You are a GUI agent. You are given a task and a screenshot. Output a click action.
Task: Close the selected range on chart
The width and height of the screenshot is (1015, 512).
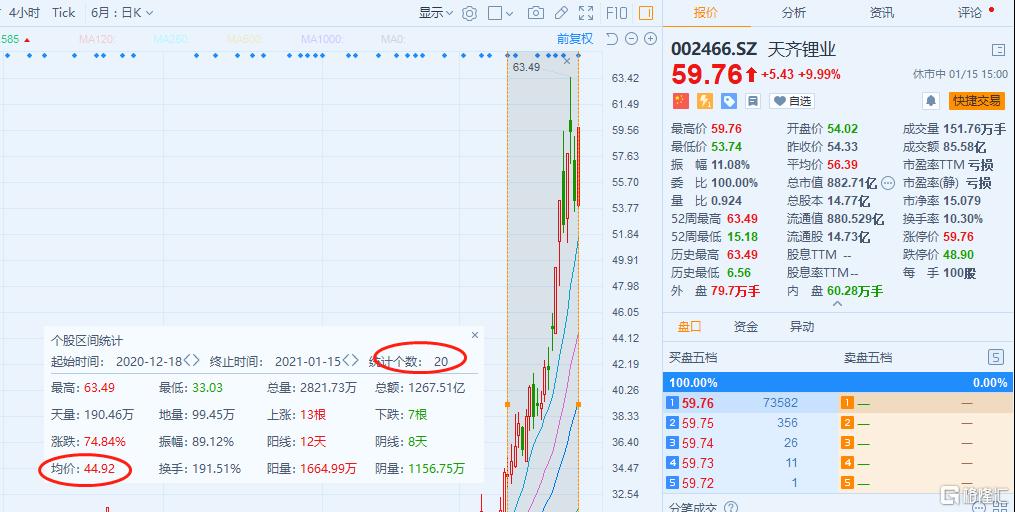coord(567,61)
